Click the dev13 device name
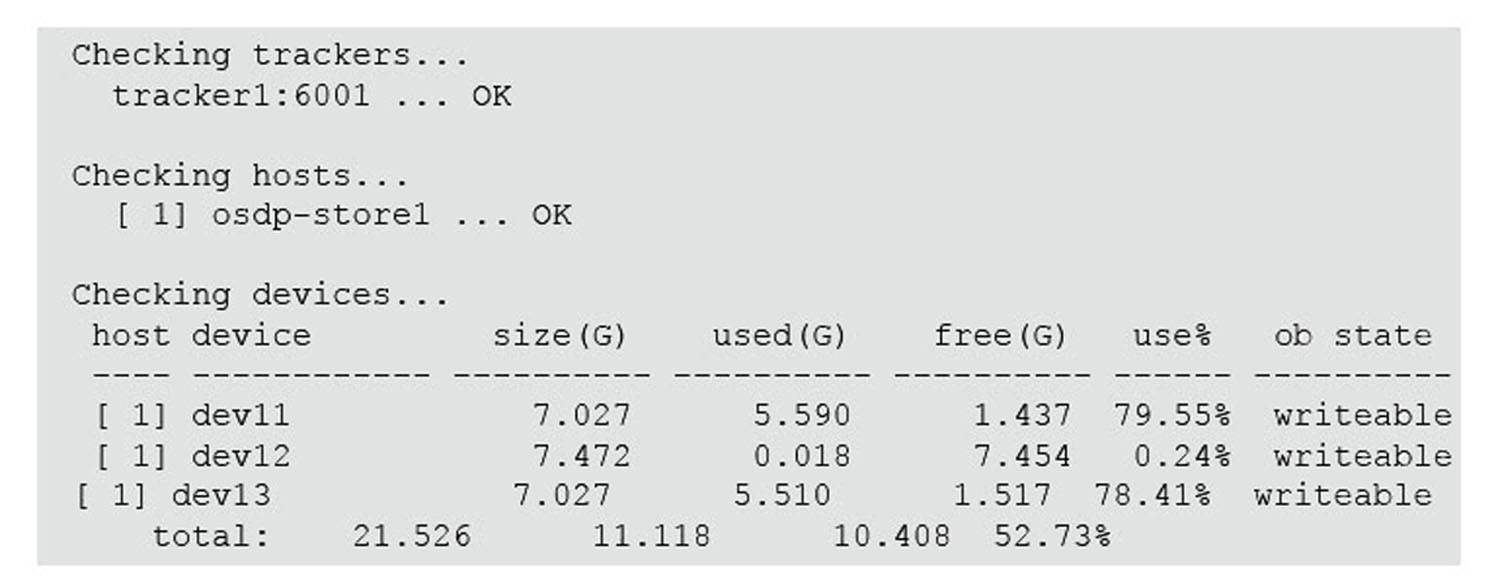 click(221, 495)
